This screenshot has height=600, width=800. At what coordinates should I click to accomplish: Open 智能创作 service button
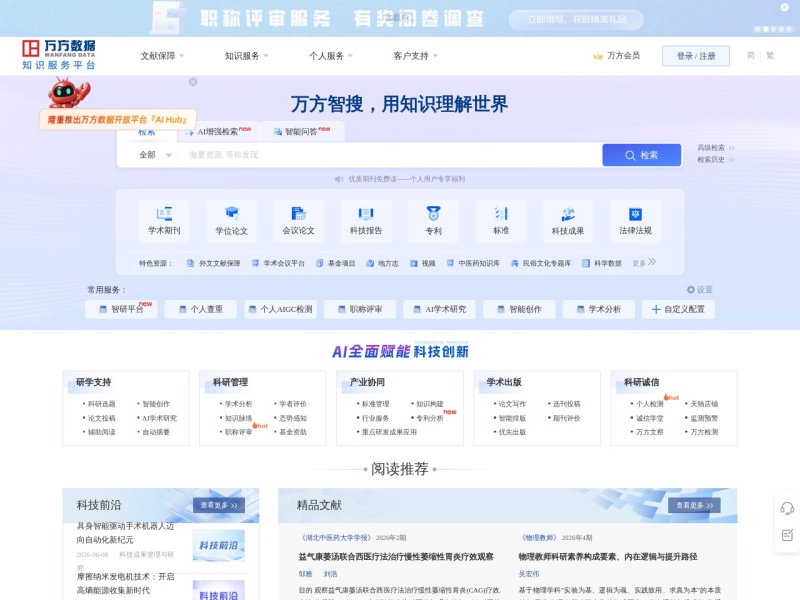(519, 309)
